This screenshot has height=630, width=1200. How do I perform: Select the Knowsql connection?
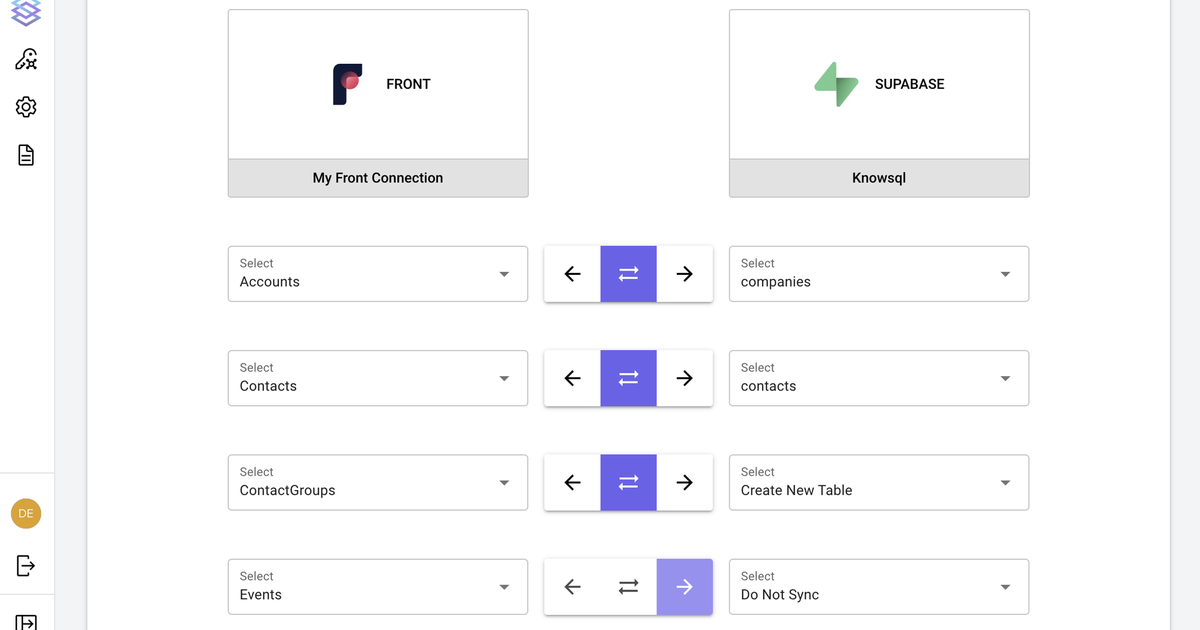[x=878, y=177]
